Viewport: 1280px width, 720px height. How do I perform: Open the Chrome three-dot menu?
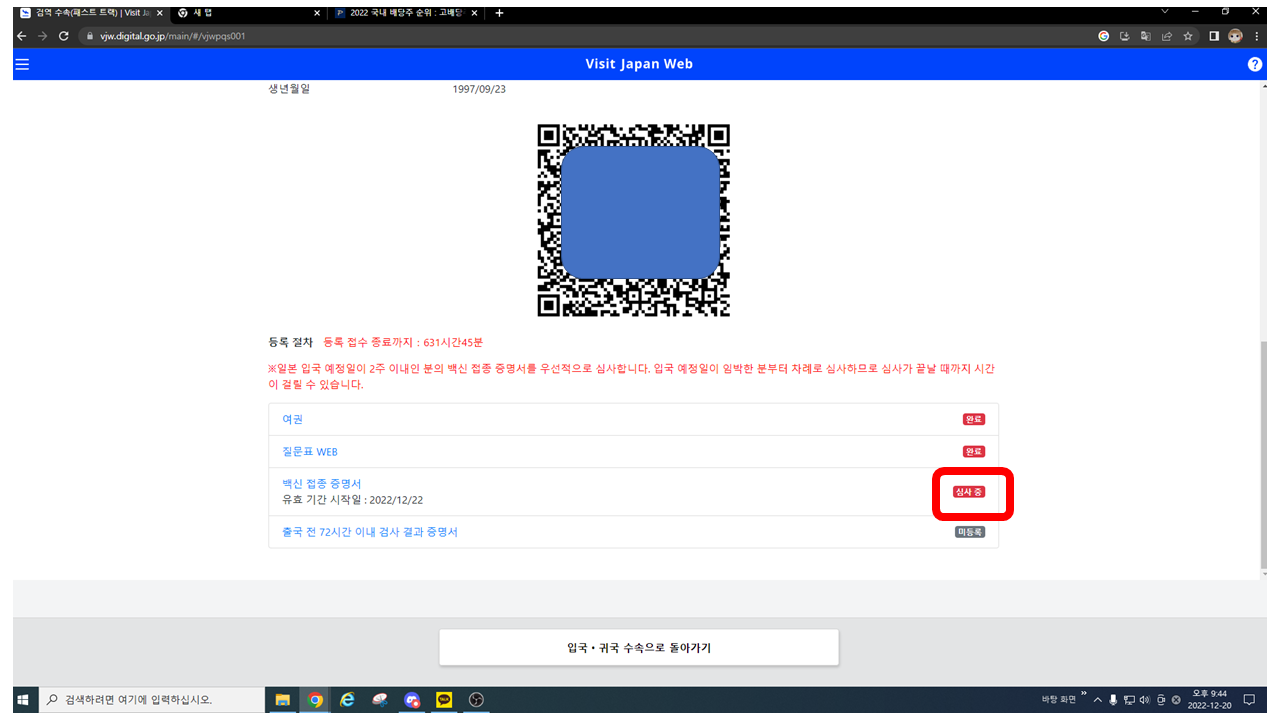coord(1256,36)
